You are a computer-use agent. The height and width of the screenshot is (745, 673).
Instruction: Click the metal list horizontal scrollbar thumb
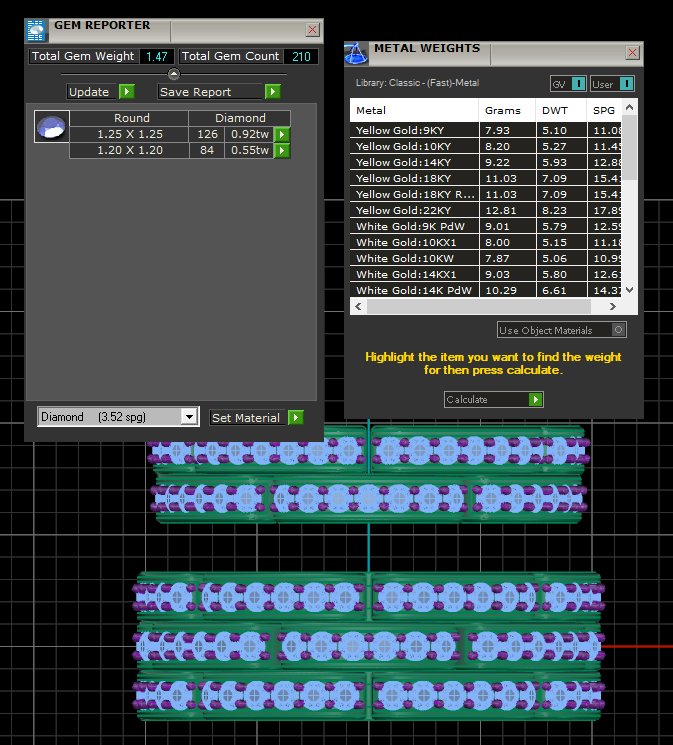479,306
